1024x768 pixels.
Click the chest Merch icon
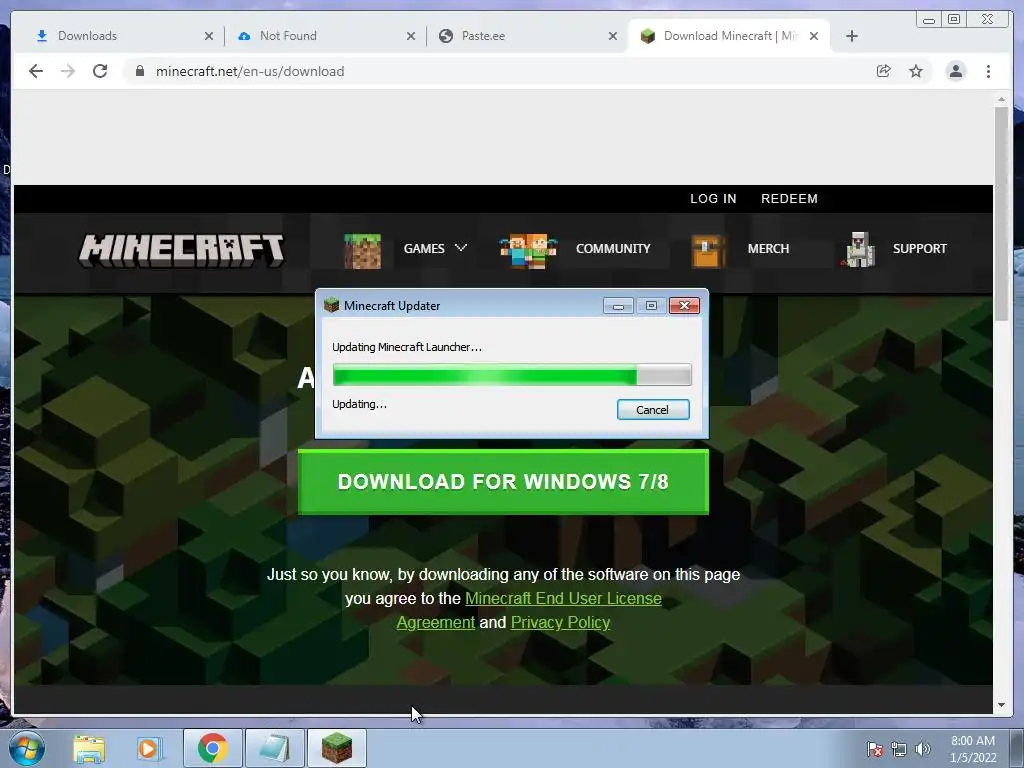(709, 251)
